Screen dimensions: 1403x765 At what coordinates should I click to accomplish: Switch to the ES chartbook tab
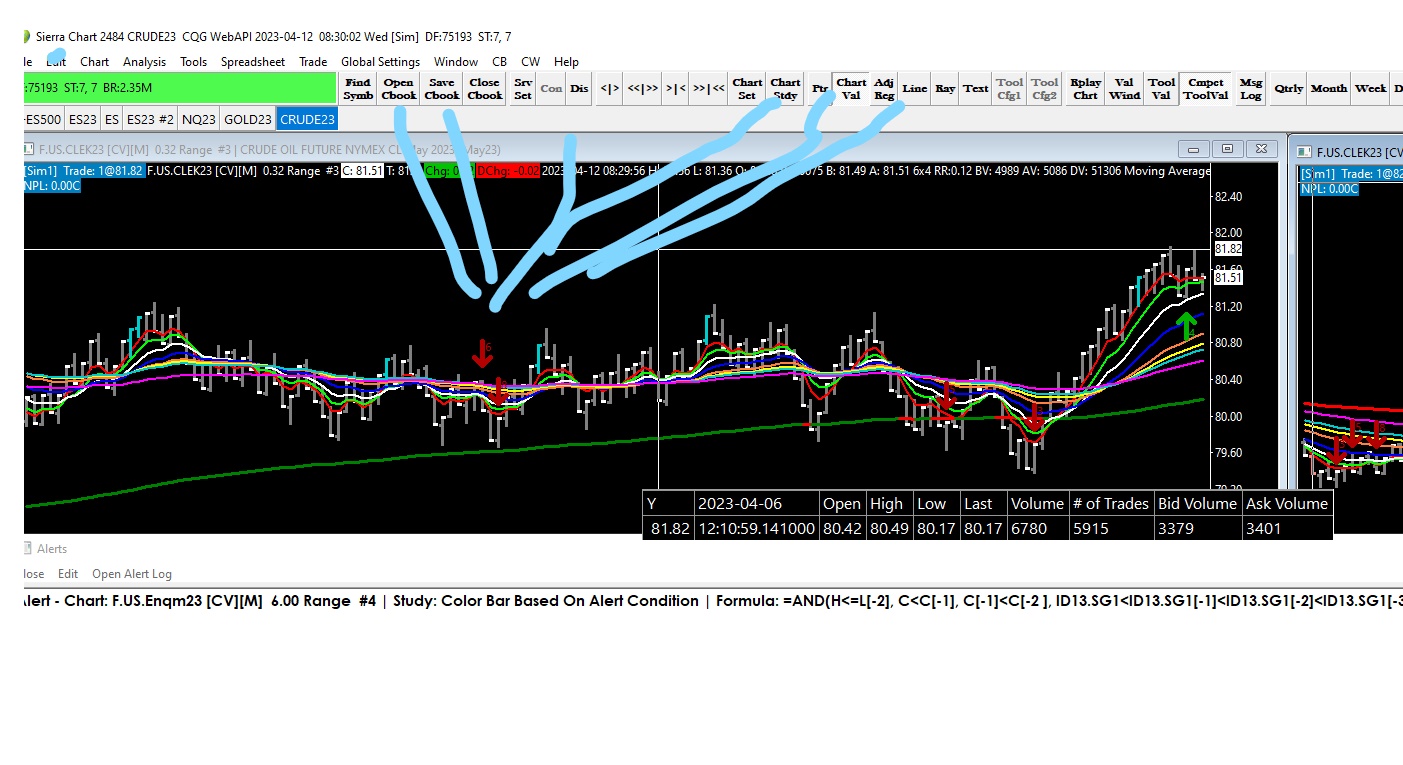(112, 119)
